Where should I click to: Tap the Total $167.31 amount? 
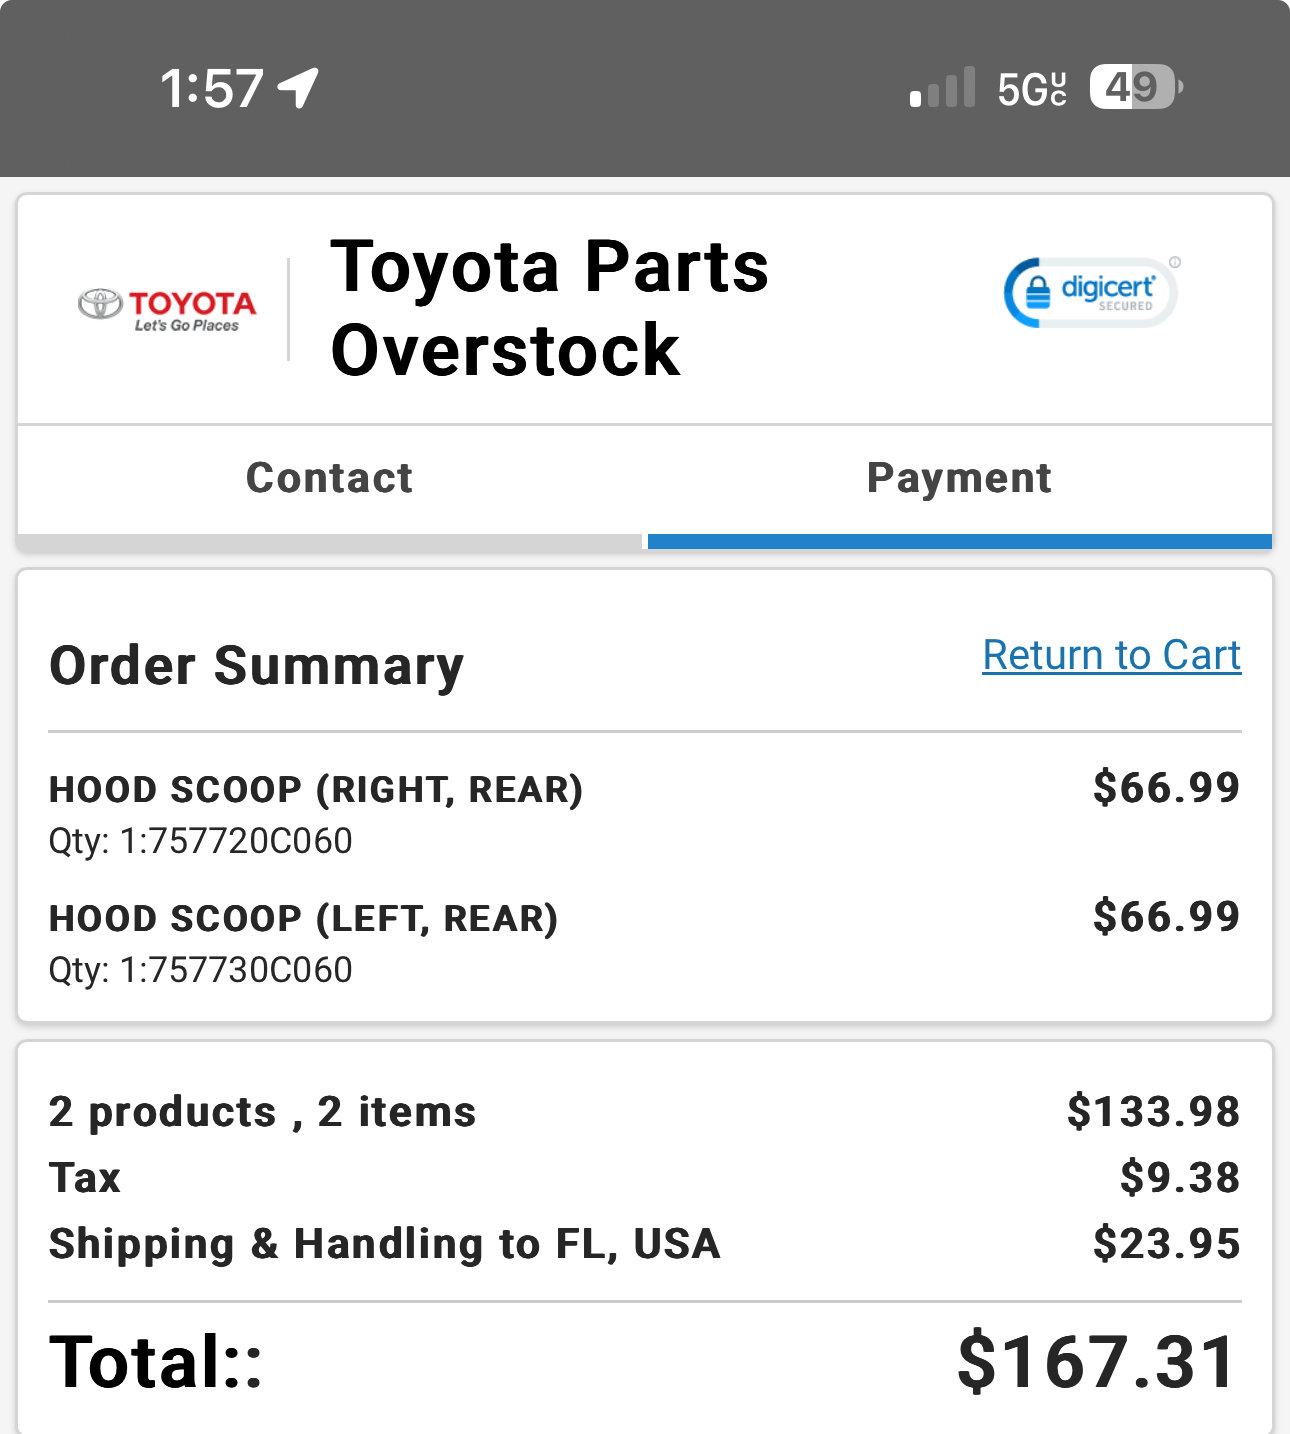[1098, 1362]
